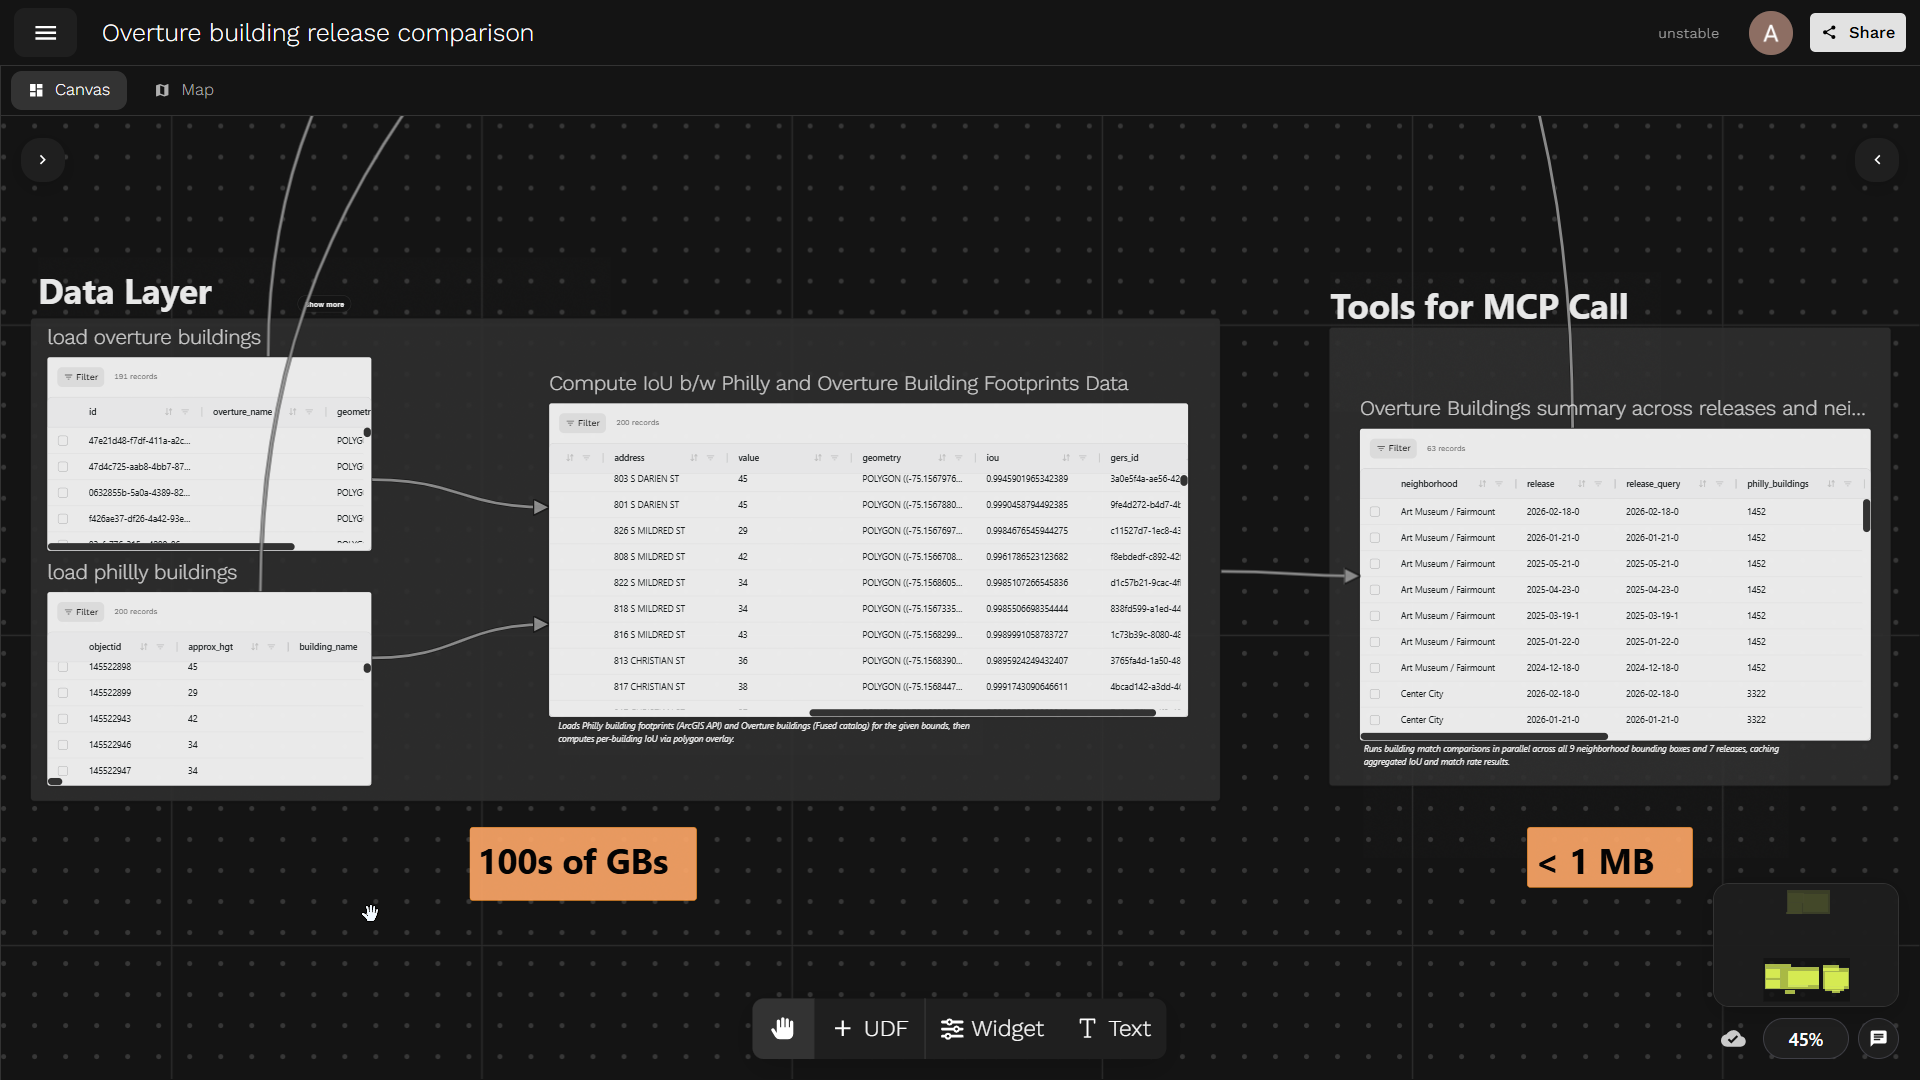Sort the address column
1920x1080 pixels.
tap(693, 458)
